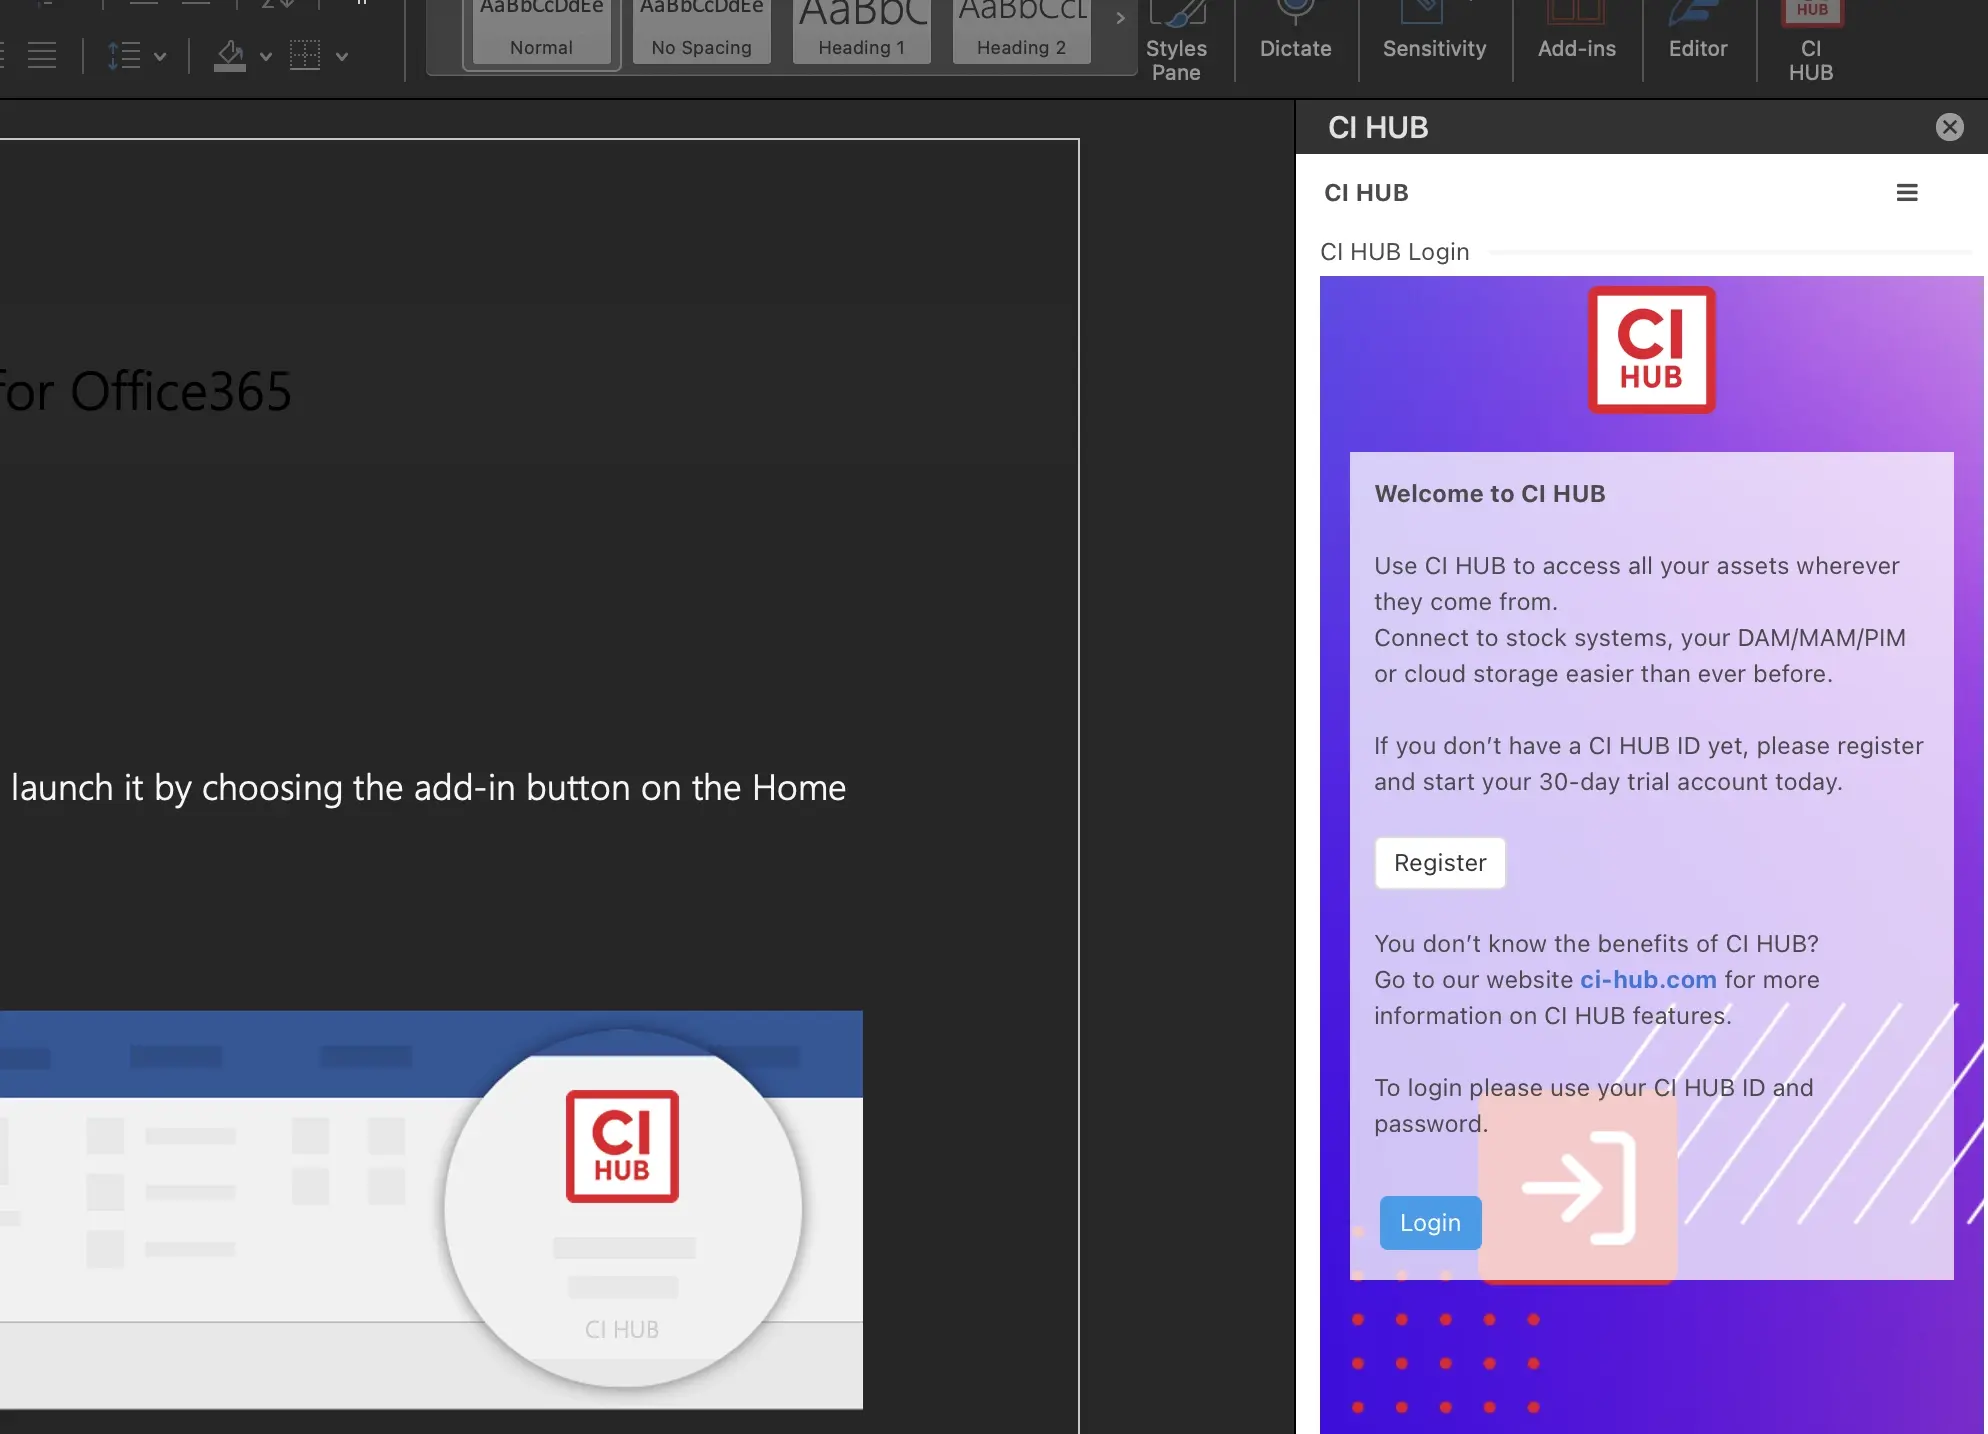Viewport: 1988px width, 1434px height.
Task: Apply the Normal style
Action: [541, 32]
